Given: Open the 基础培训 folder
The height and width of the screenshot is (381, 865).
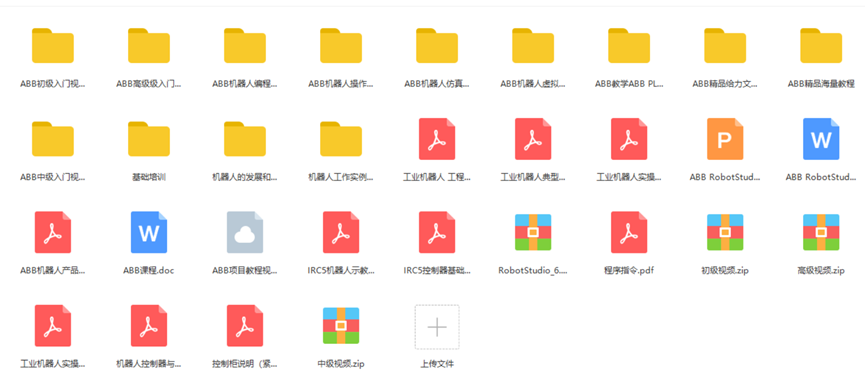Looking at the screenshot, I should [149, 139].
